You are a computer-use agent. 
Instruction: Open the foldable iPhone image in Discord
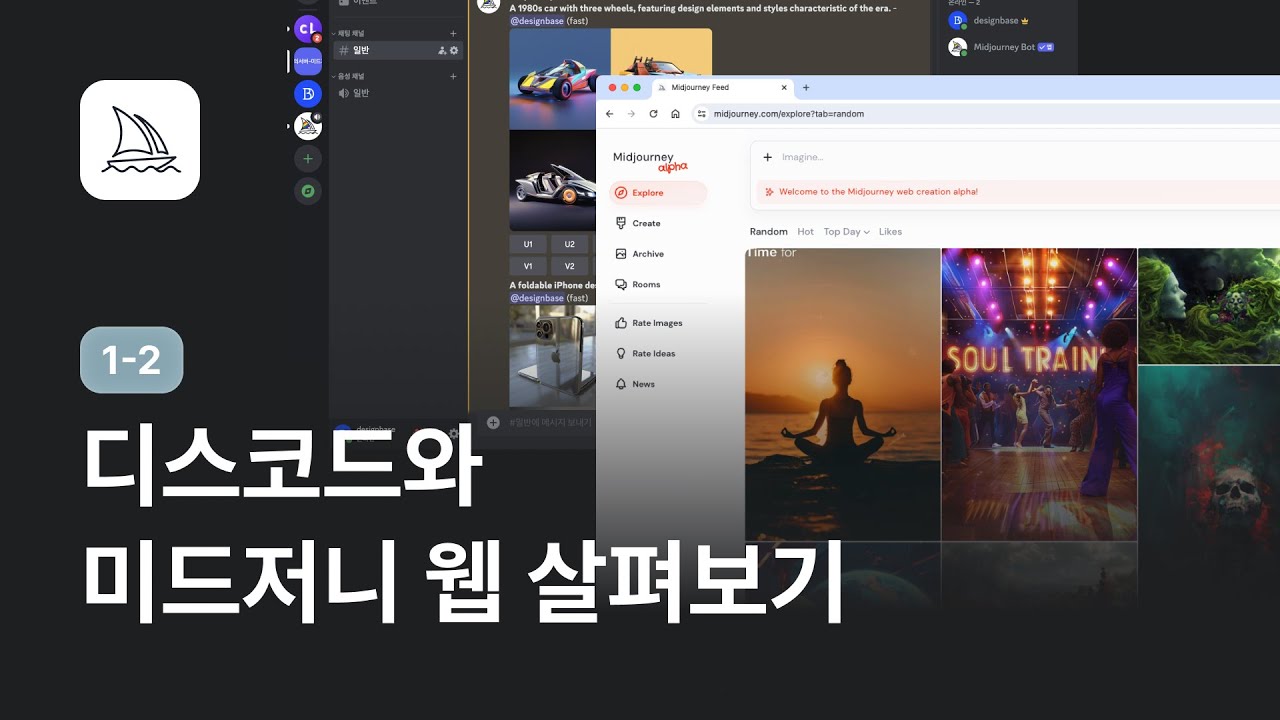(553, 355)
